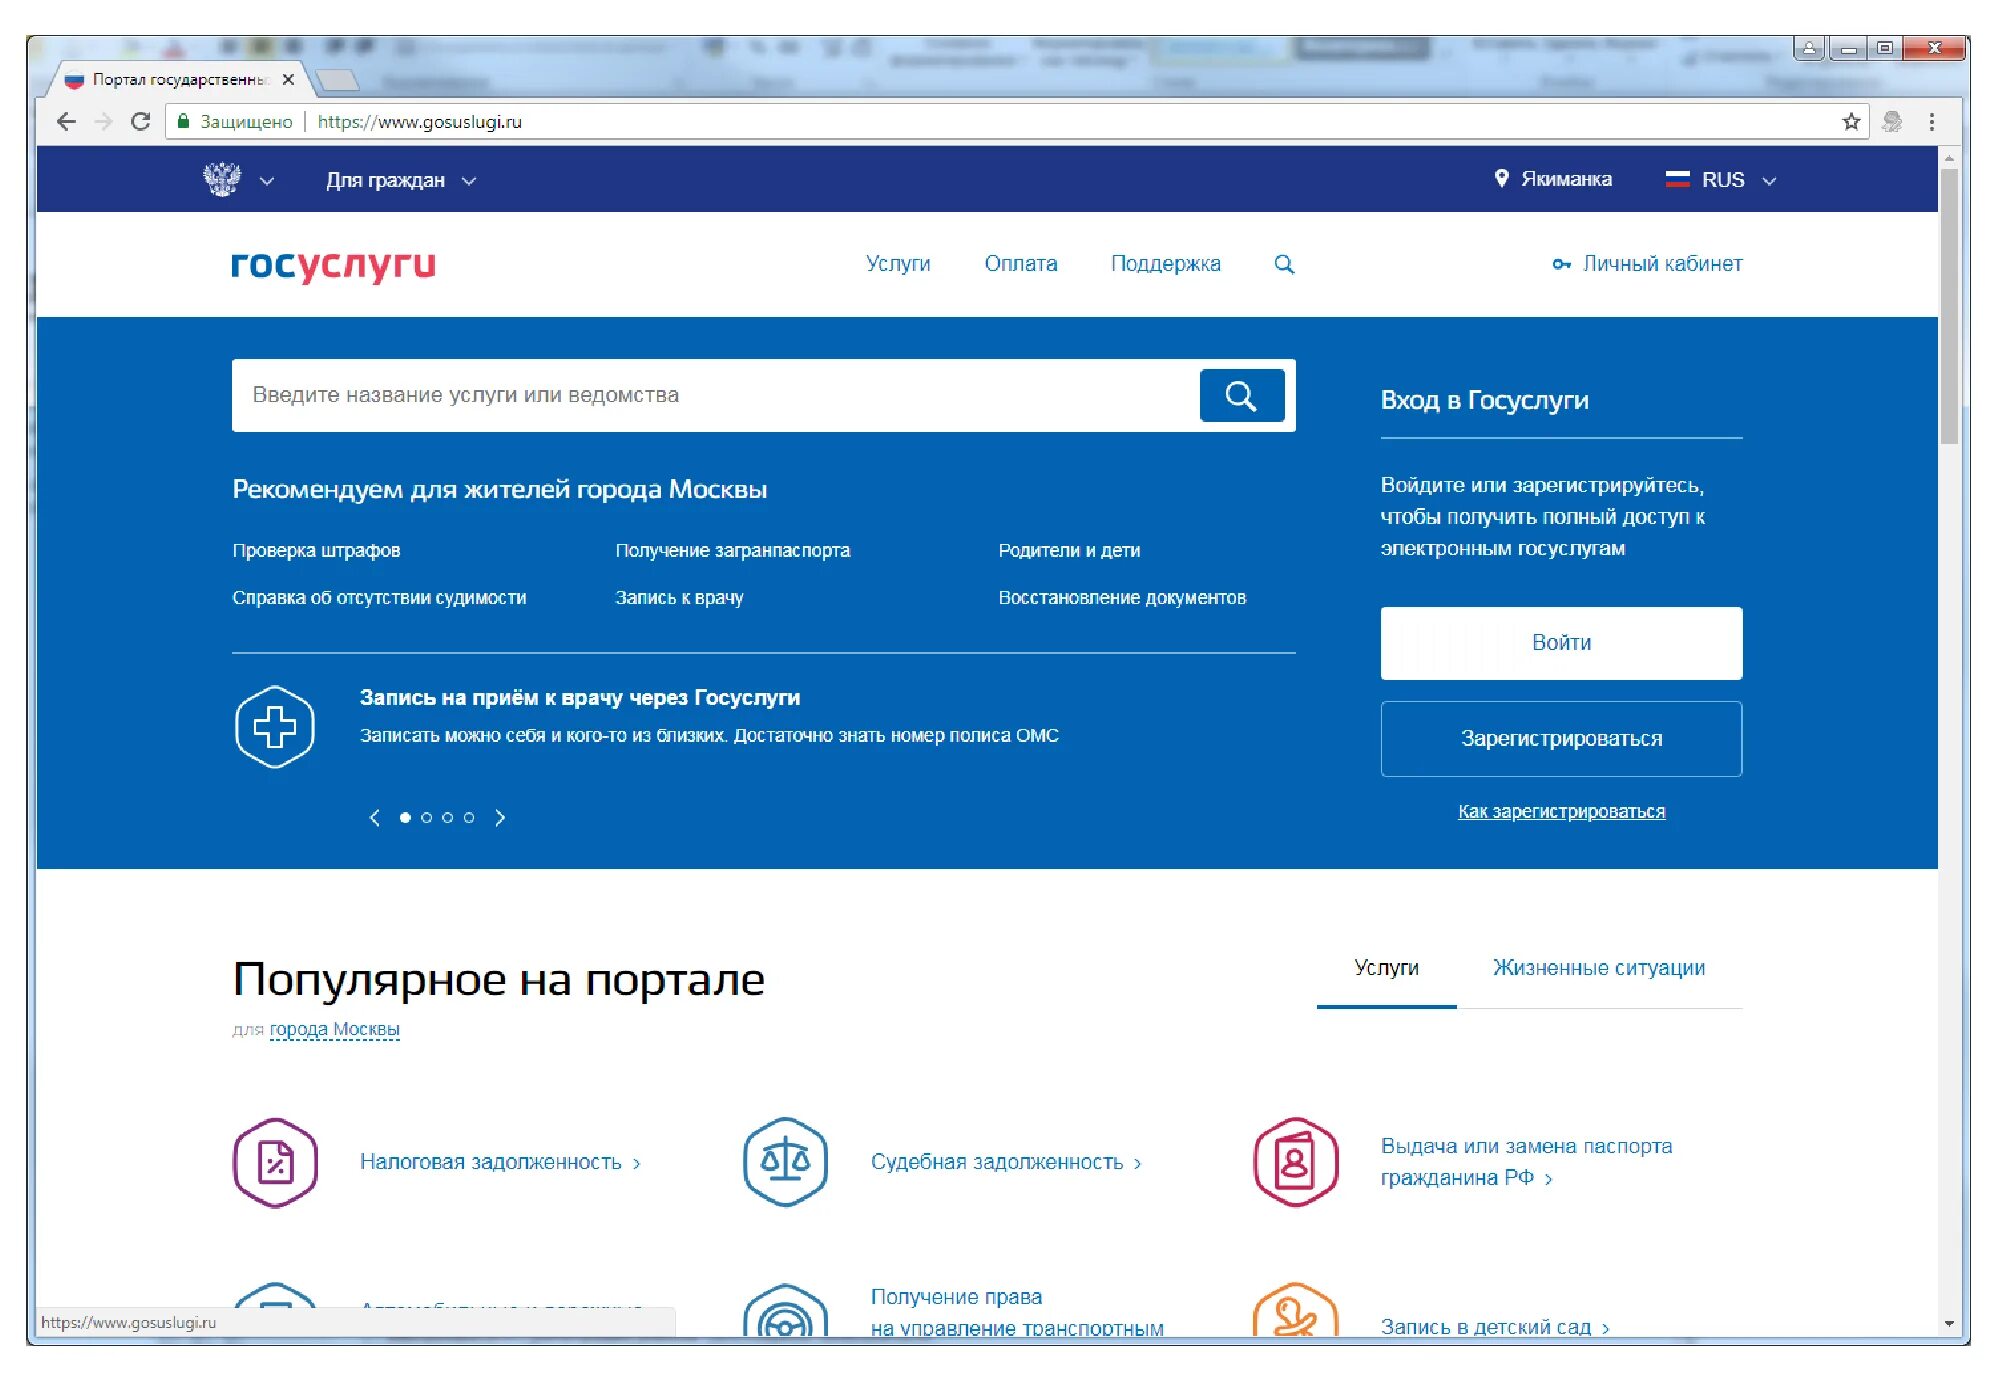
Task: Reload the page with the refresh icon
Action: 140,122
